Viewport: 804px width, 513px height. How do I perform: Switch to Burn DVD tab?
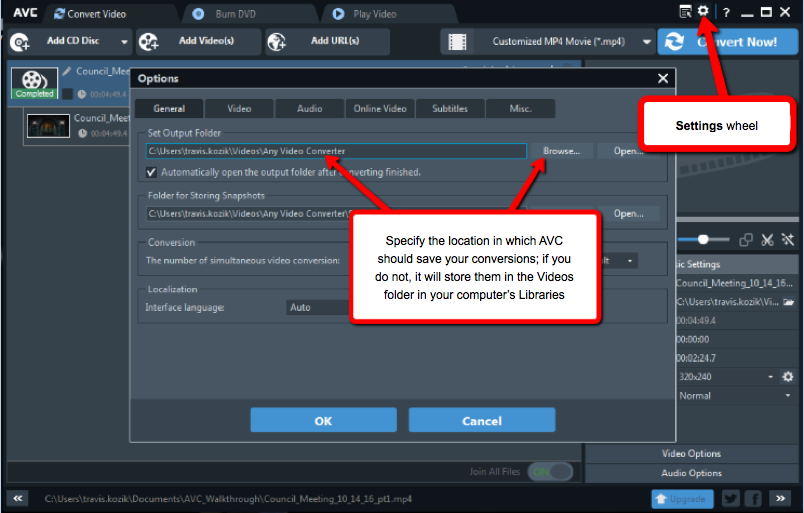[x=226, y=14]
